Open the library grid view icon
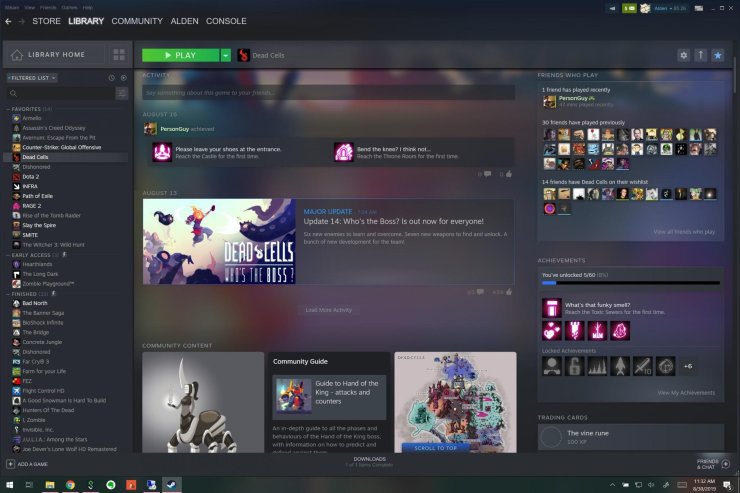 point(119,55)
